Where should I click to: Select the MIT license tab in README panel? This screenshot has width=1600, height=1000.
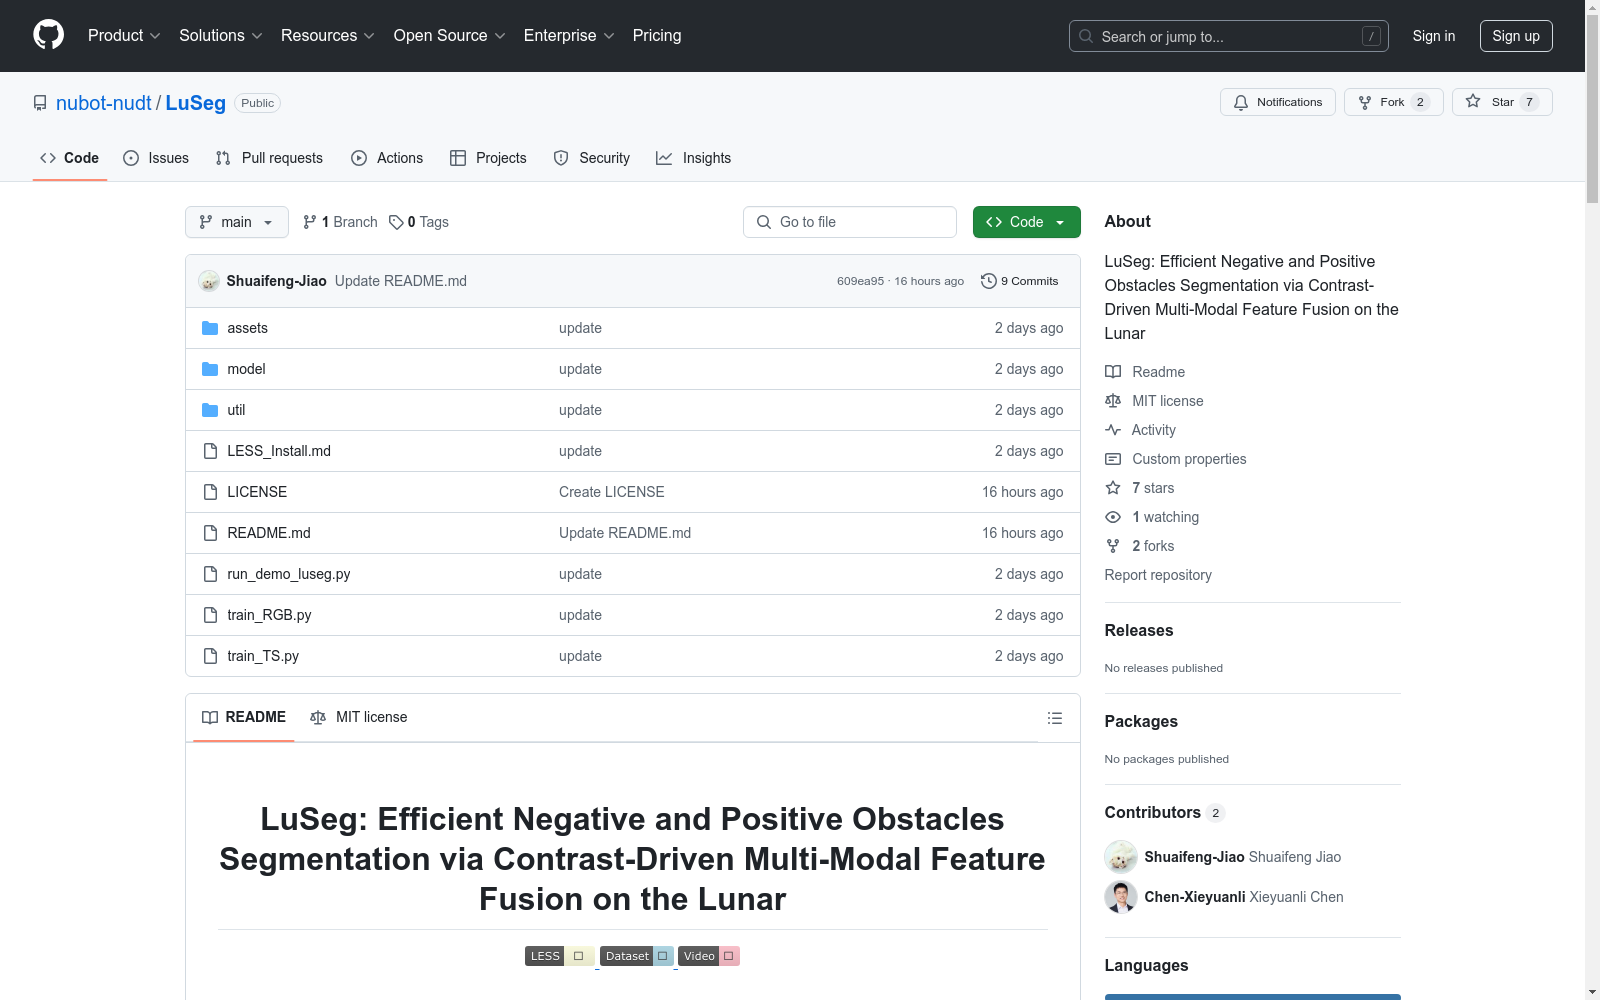[x=359, y=717]
